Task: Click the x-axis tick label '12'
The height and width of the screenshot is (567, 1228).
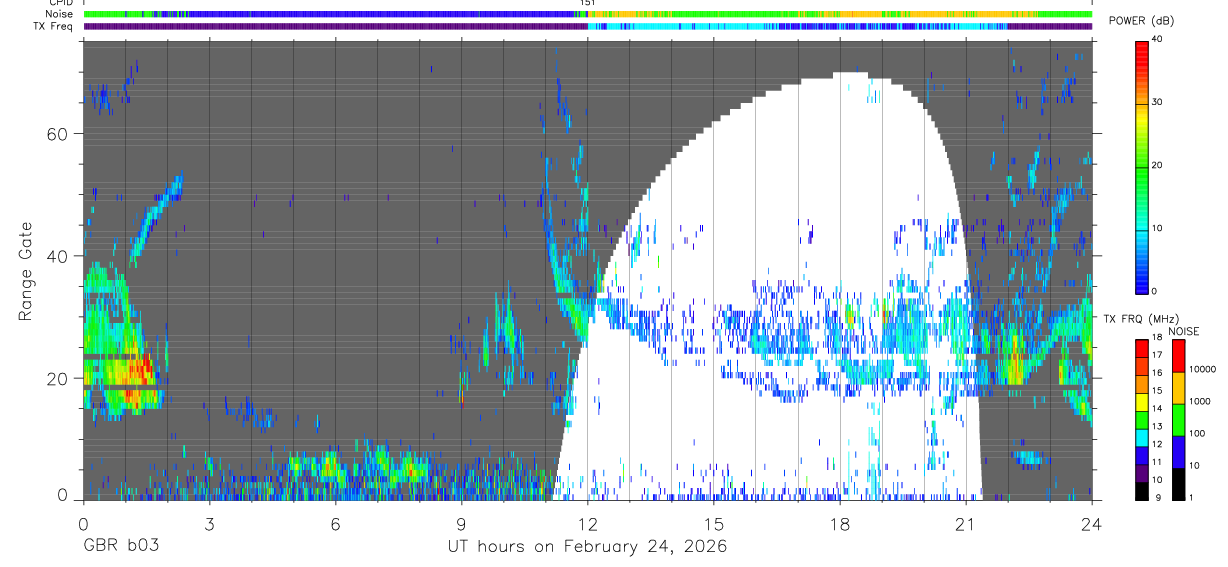Action: tap(587, 524)
